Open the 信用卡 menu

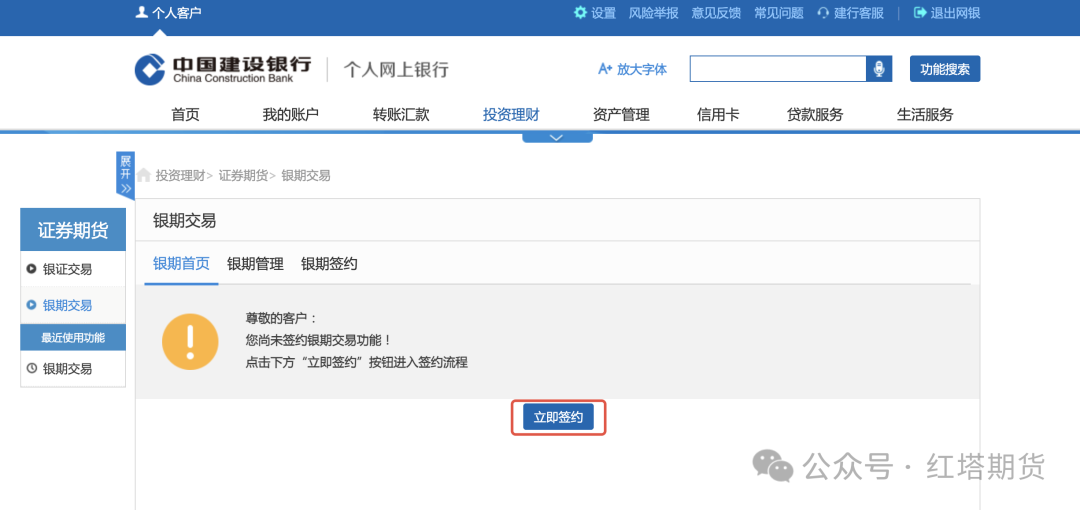[x=718, y=115]
